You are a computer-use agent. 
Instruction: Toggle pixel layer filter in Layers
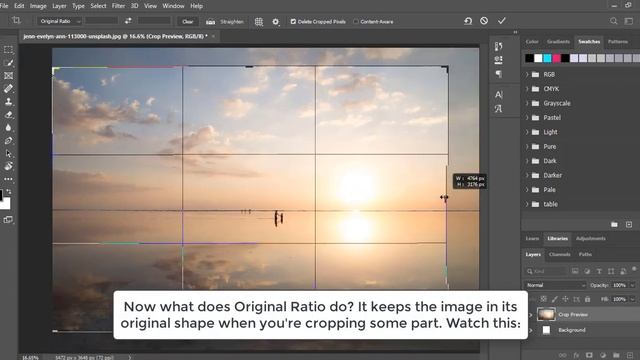pyautogui.click(x=575, y=271)
